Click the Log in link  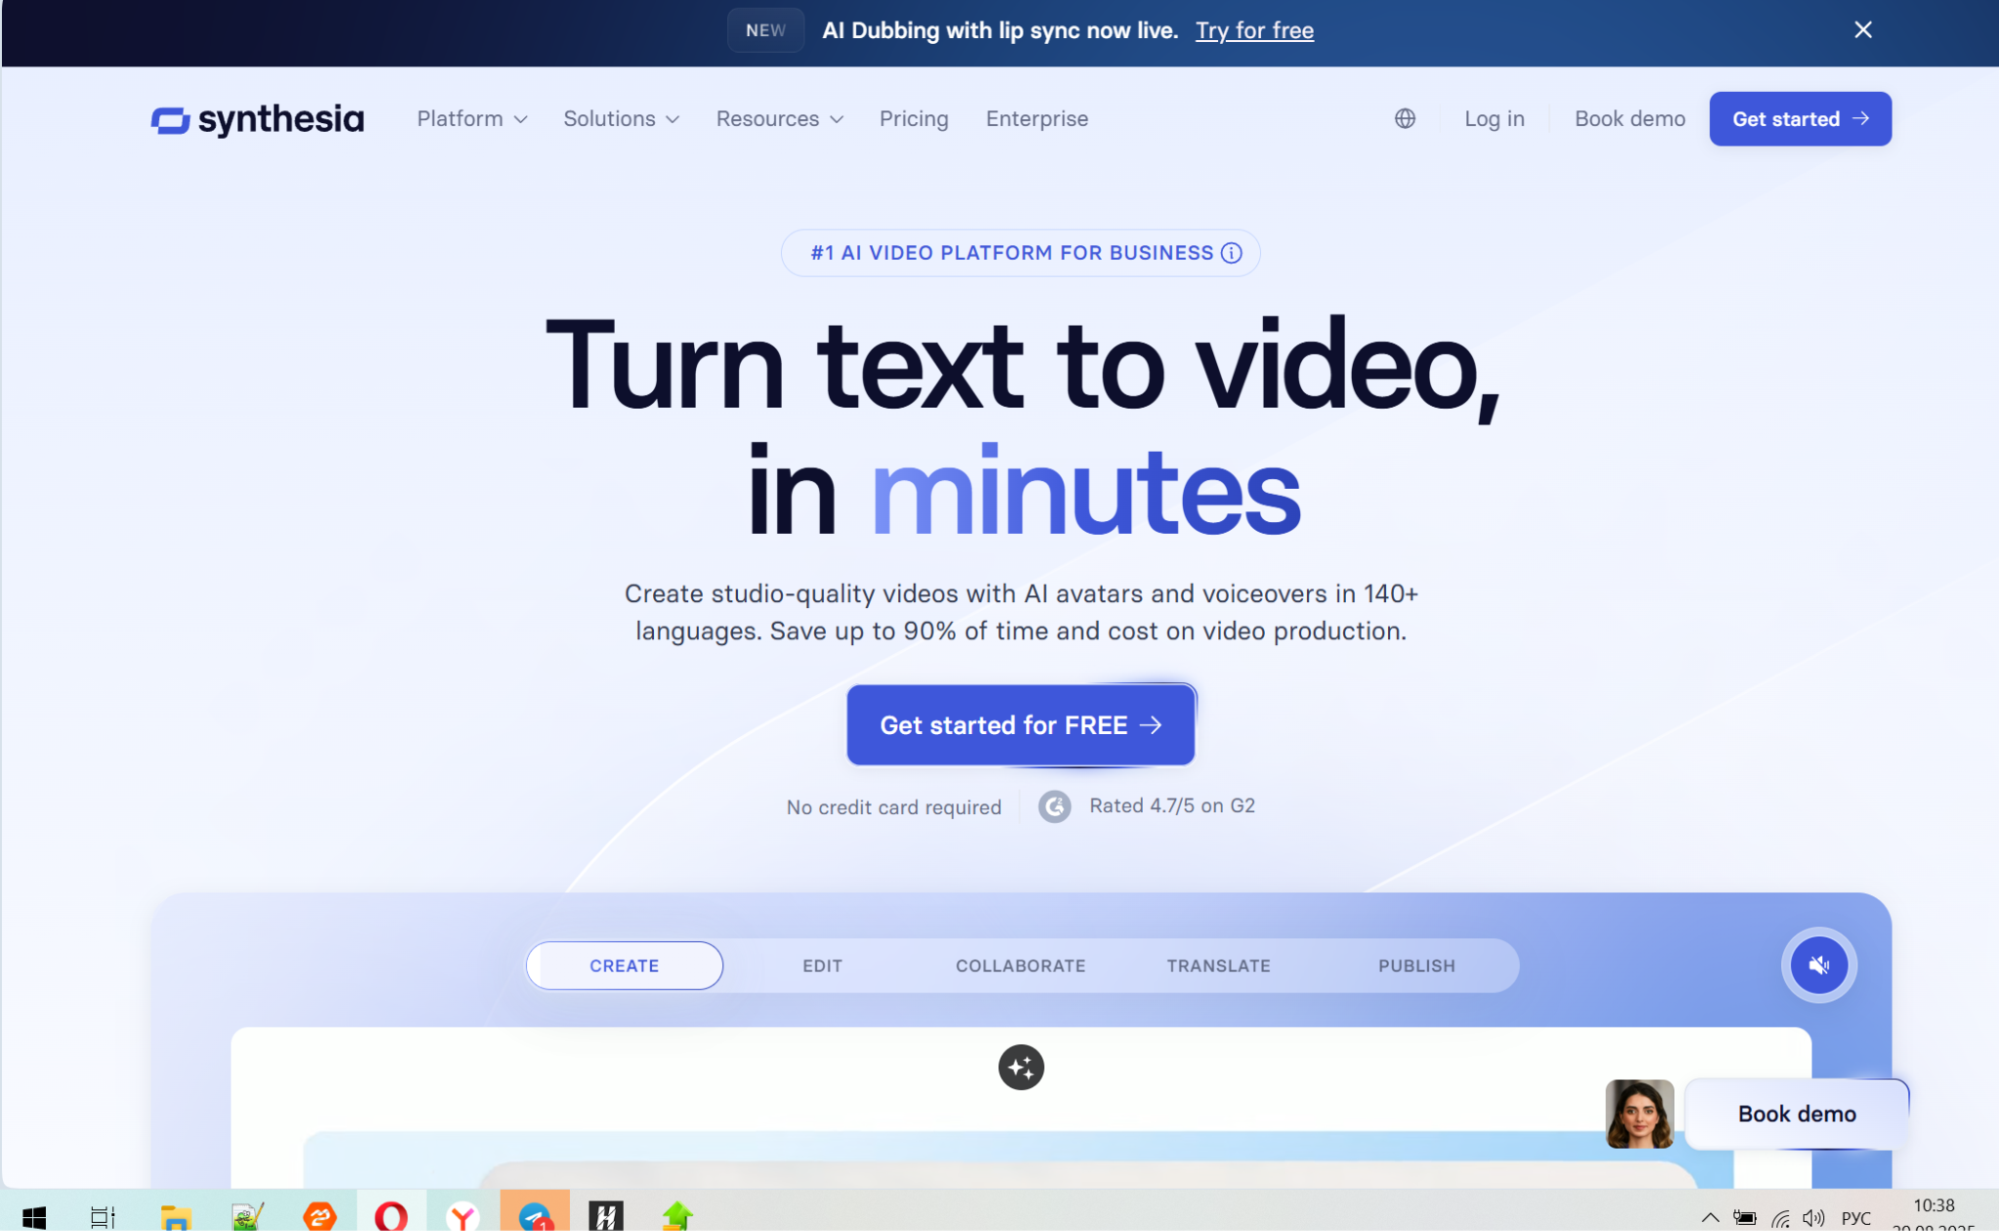click(x=1494, y=119)
